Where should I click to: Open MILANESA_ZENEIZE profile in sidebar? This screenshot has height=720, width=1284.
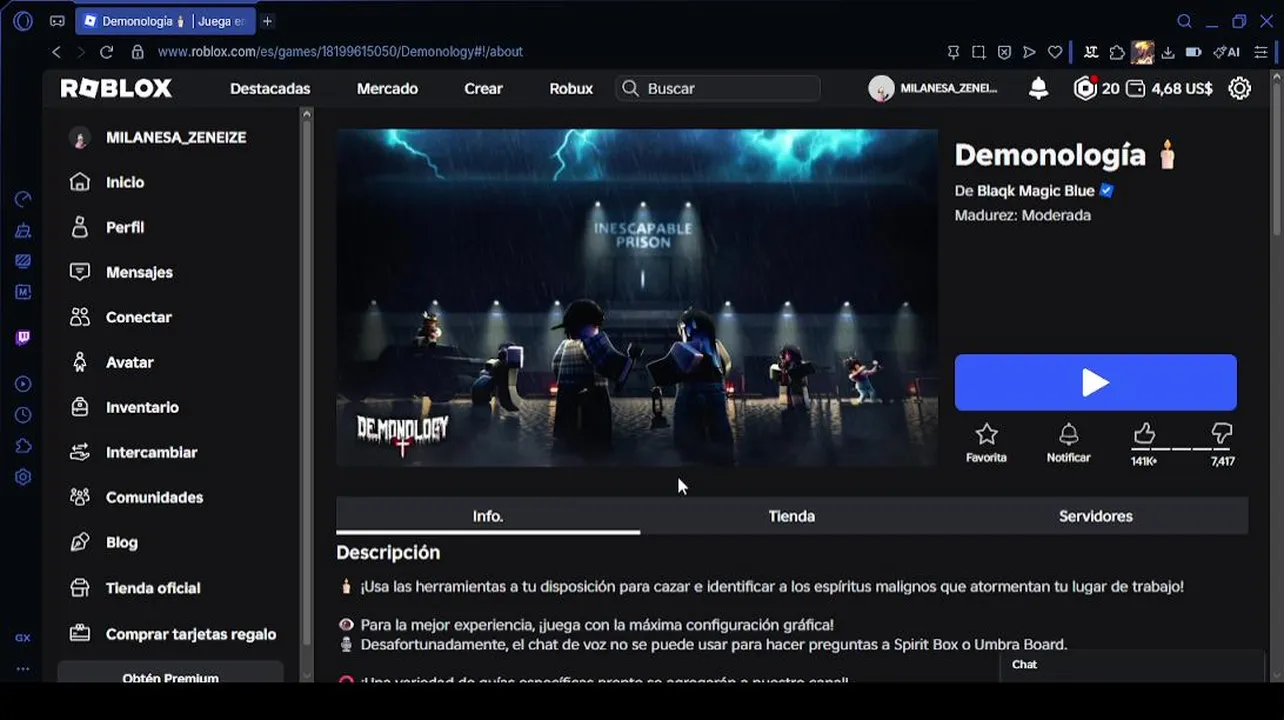(158, 137)
